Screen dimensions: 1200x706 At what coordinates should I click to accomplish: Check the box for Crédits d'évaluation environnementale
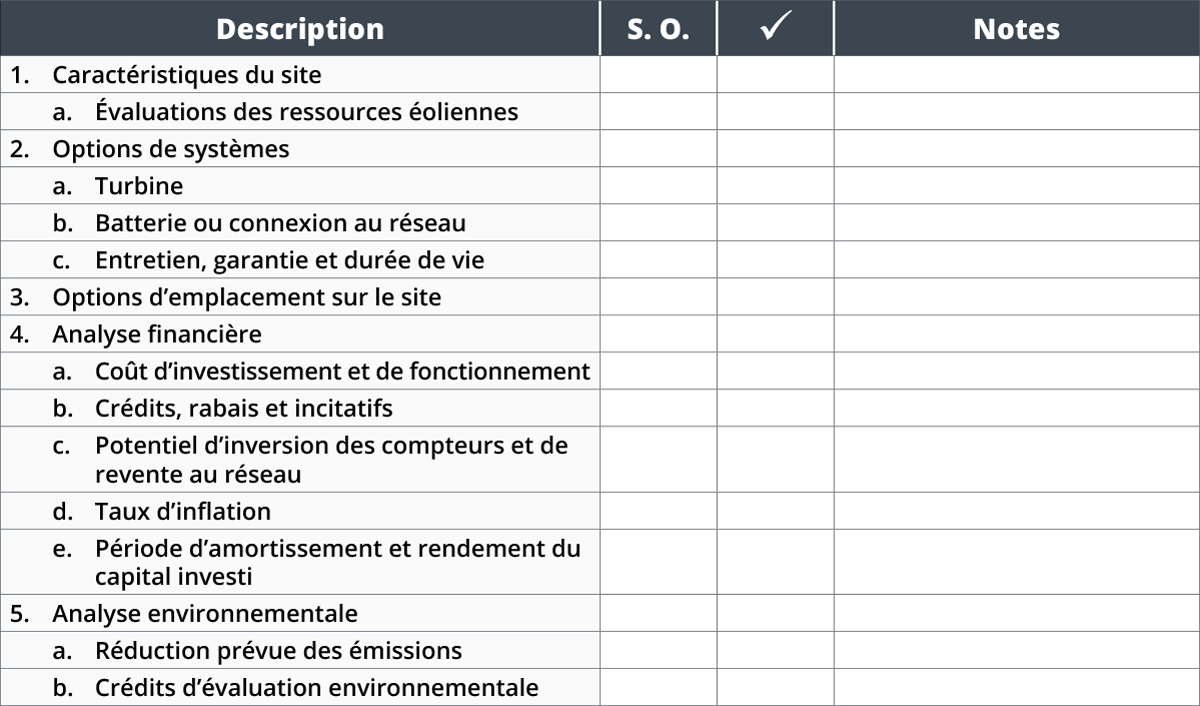click(x=775, y=687)
